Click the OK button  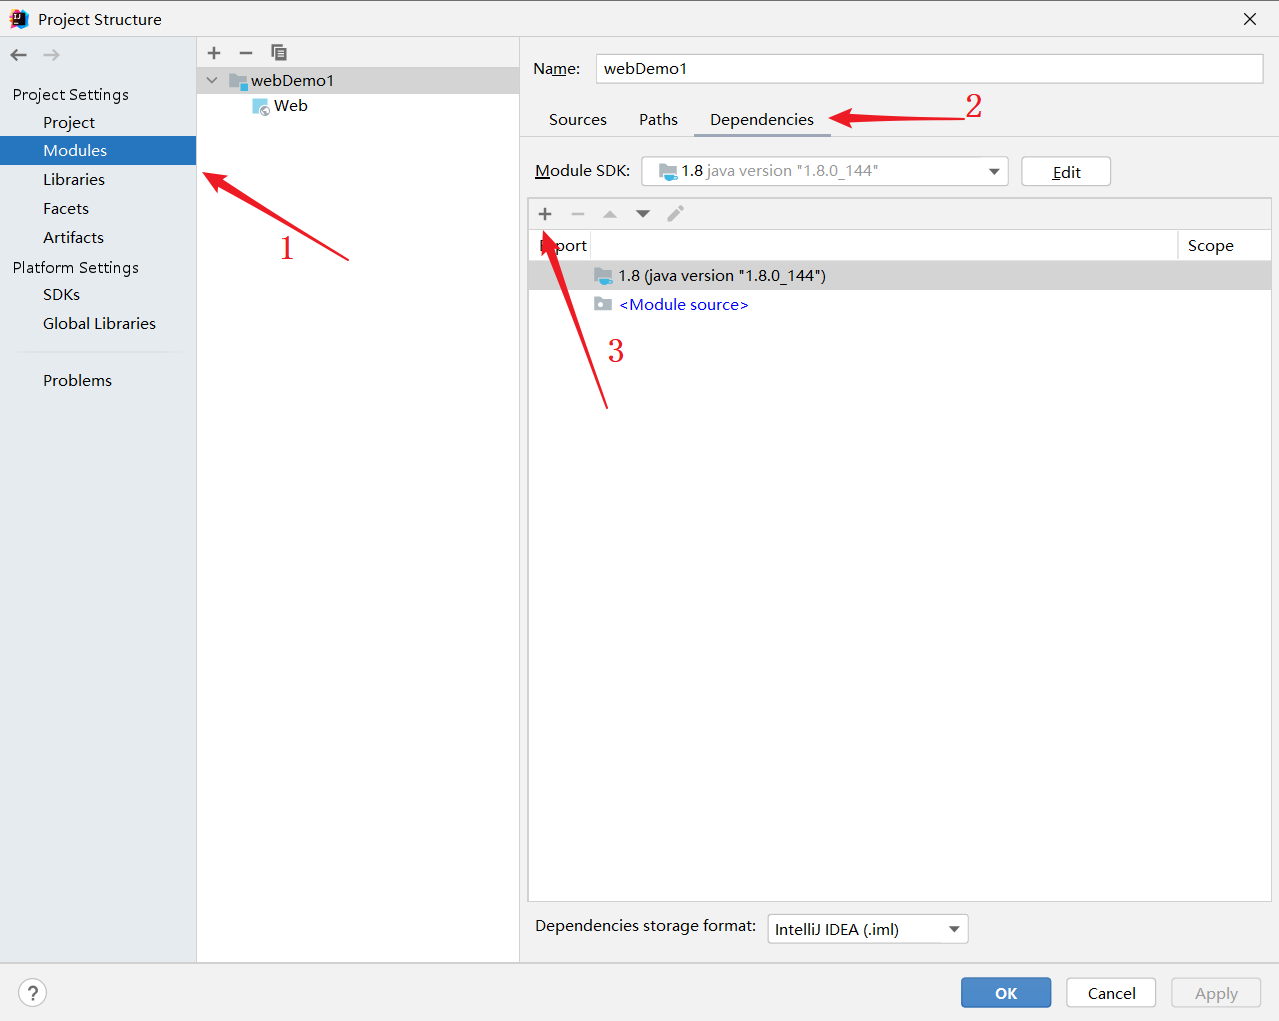[x=1006, y=993]
